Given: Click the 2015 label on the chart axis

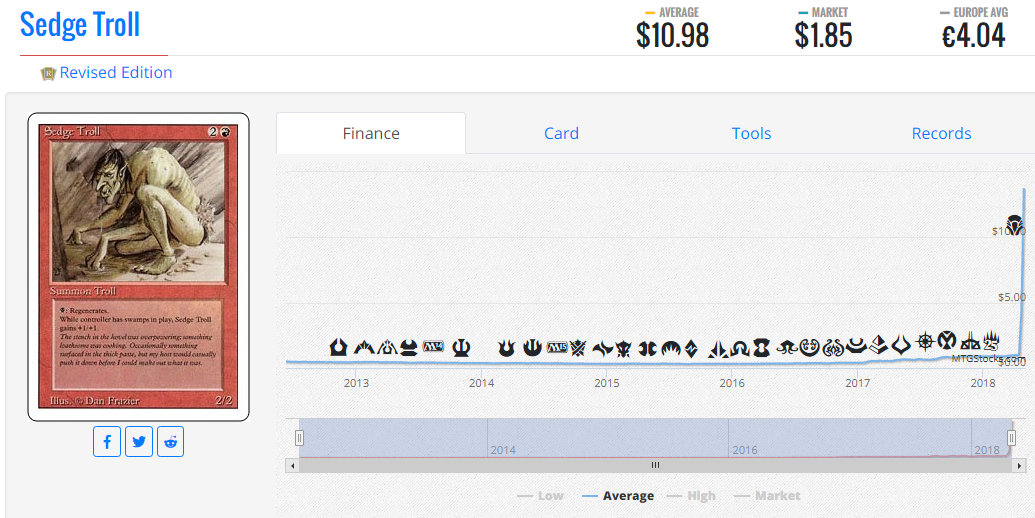Looking at the screenshot, I should pyautogui.click(x=607, y=383).
